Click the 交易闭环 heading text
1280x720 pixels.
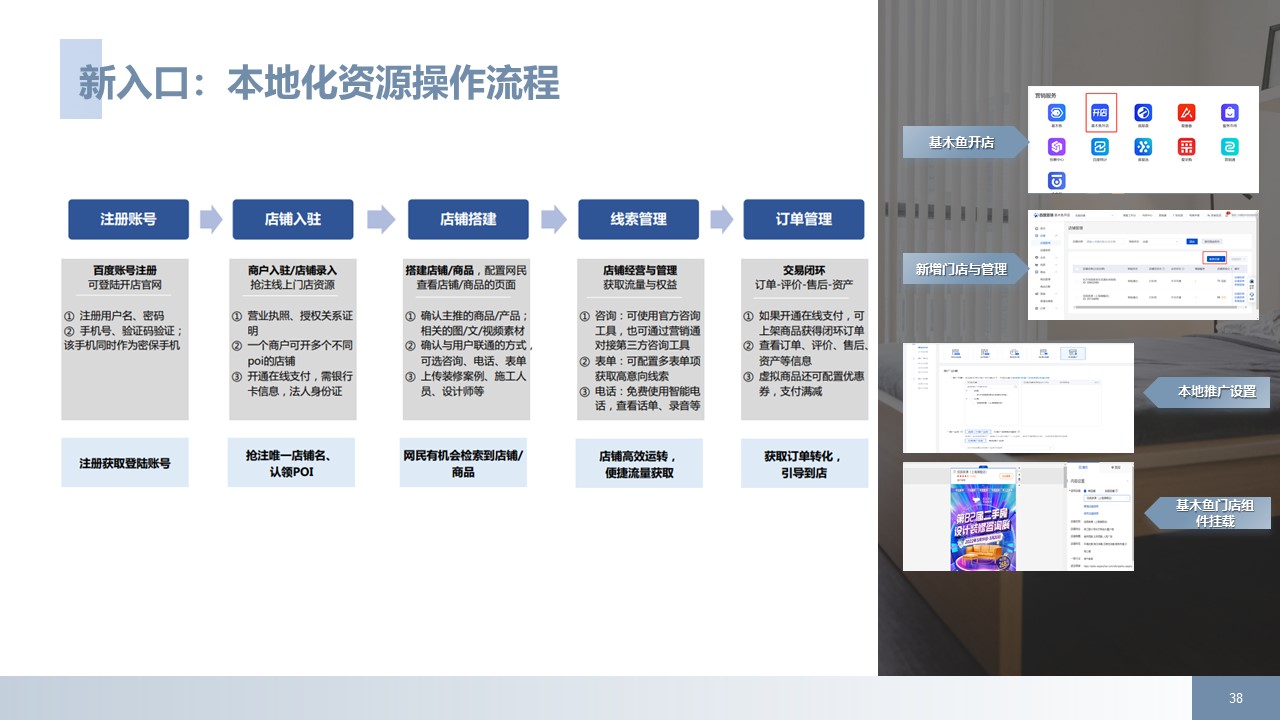[804, 270]
